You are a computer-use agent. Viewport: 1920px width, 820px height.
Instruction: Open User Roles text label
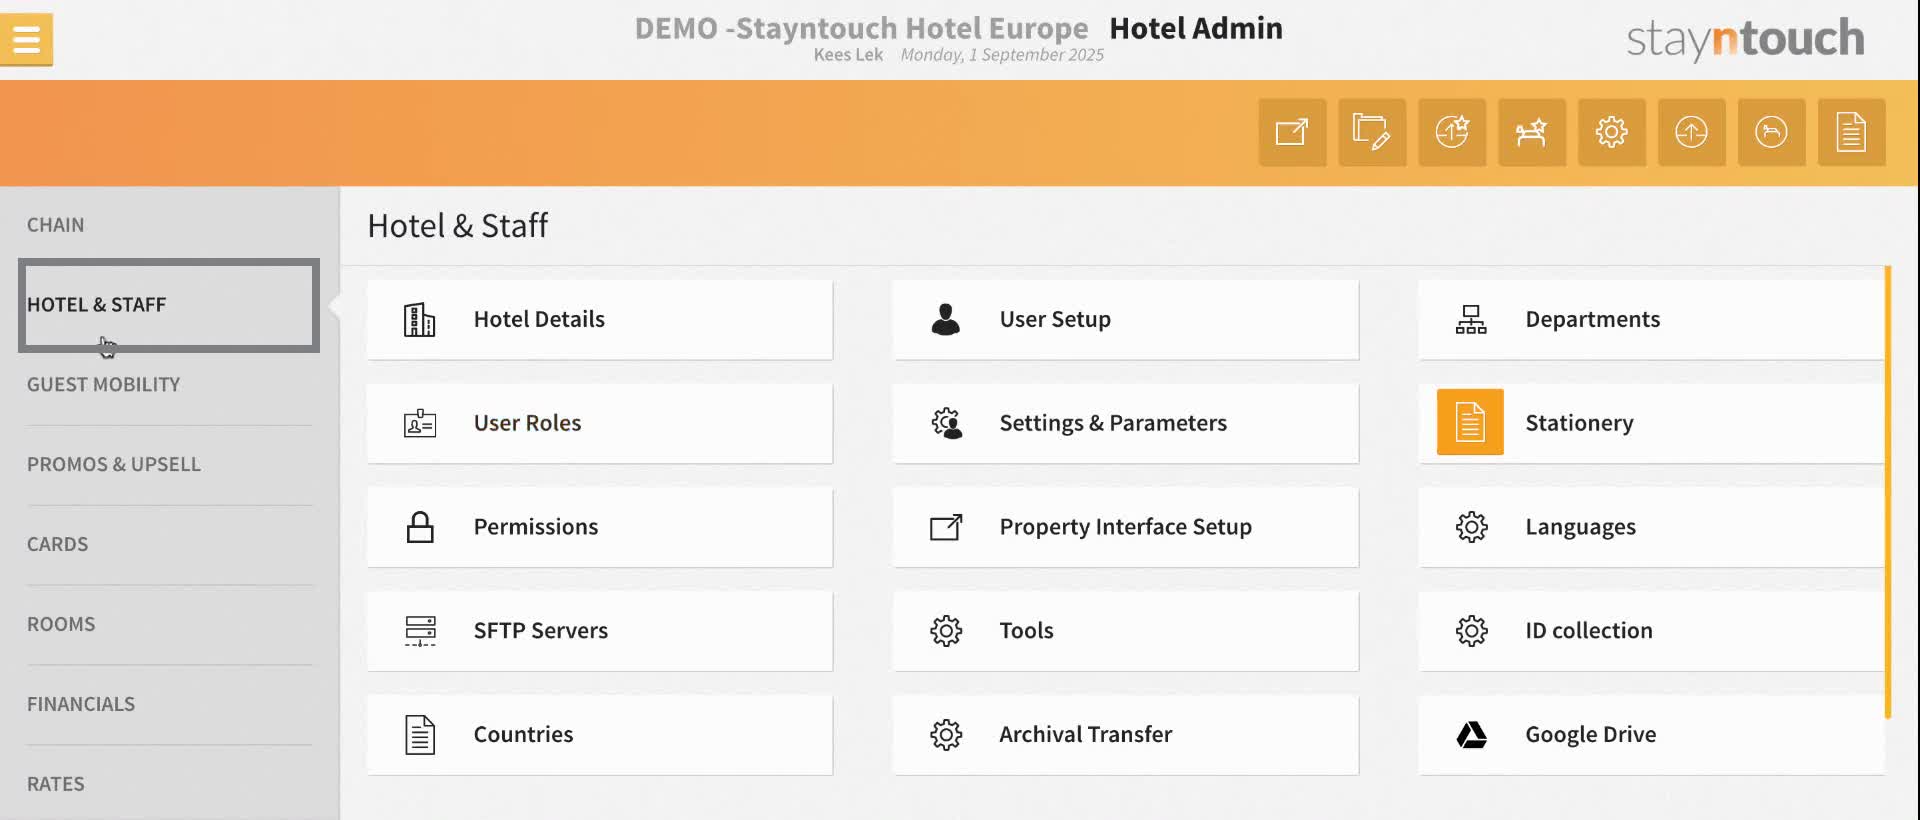527,424
